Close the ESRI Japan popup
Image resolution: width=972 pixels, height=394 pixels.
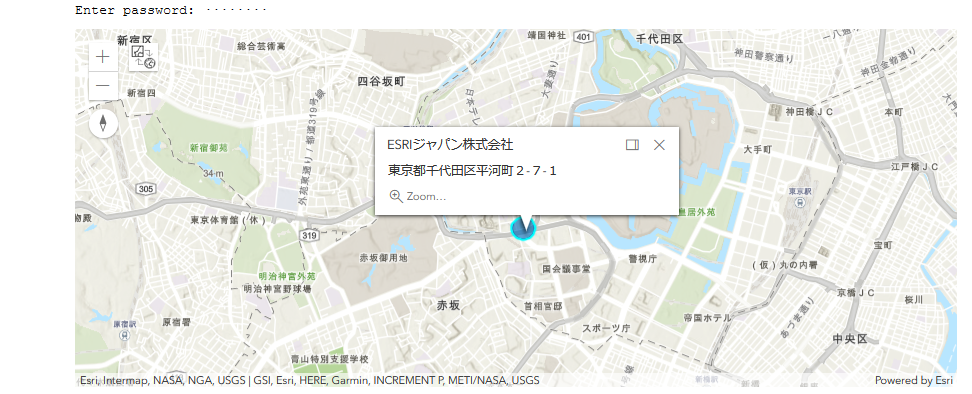tap(660, 145)
